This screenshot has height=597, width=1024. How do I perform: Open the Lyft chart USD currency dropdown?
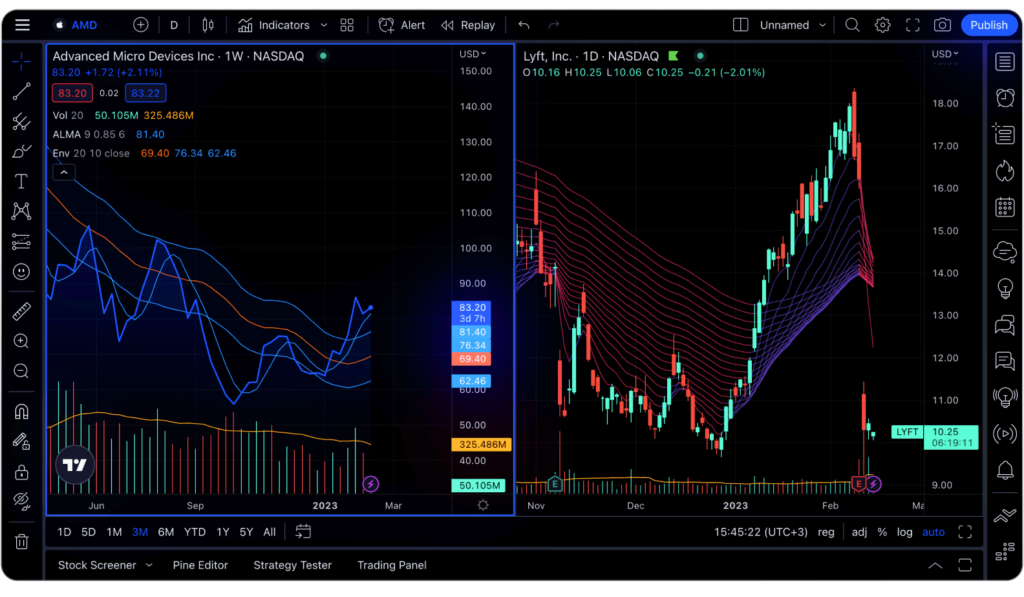click(944, 54)
